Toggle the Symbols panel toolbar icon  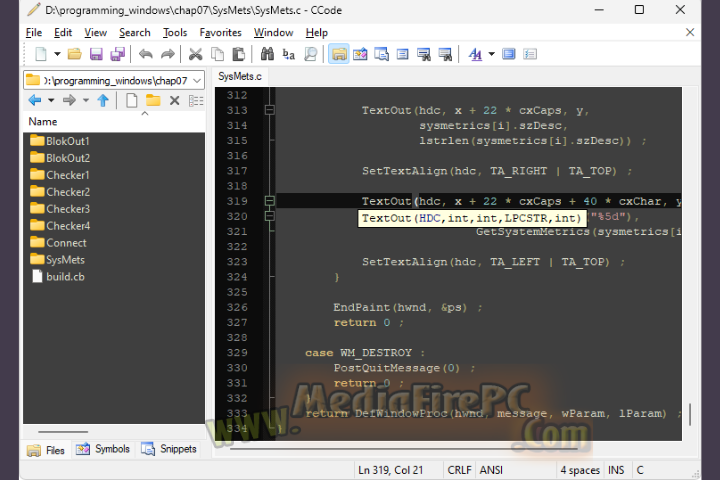(x=360, y=54)
